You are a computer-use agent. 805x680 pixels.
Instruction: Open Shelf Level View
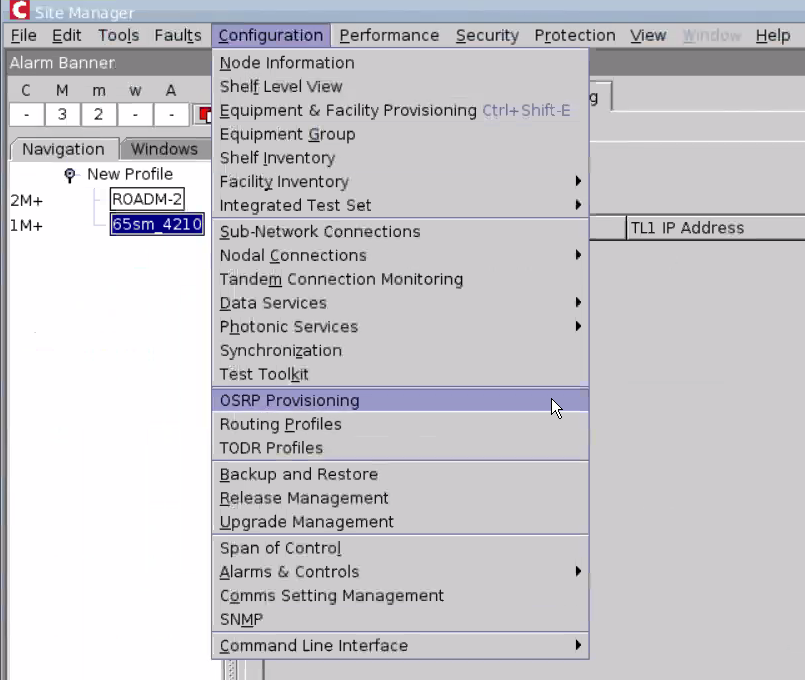point(400,86)
